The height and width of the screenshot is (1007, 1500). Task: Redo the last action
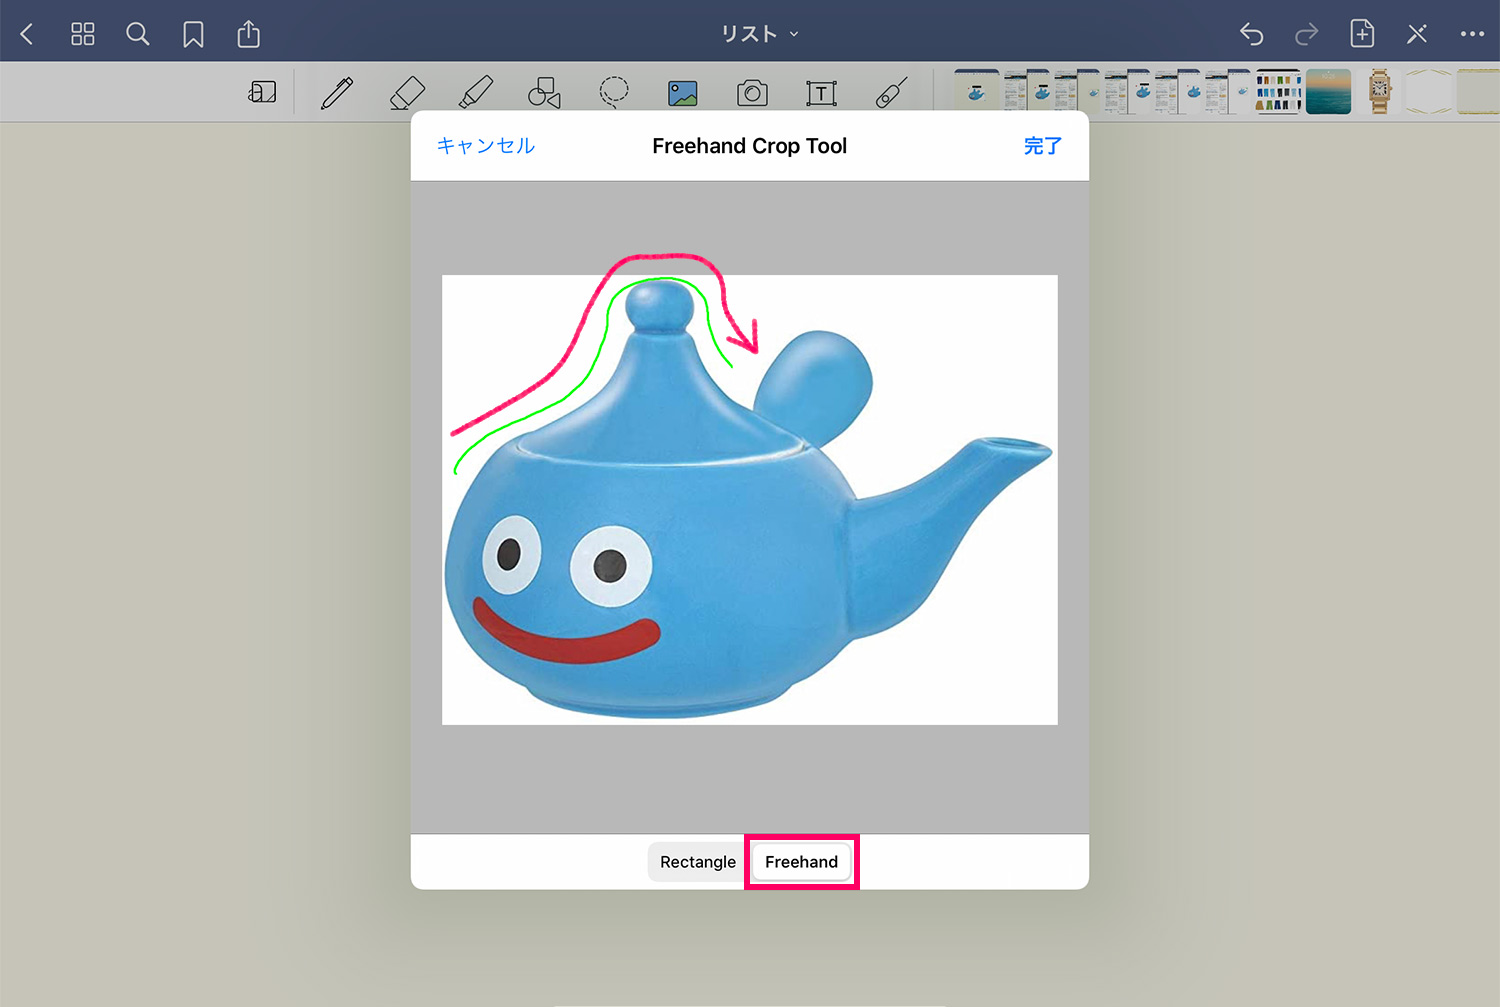click(1306, 34)
